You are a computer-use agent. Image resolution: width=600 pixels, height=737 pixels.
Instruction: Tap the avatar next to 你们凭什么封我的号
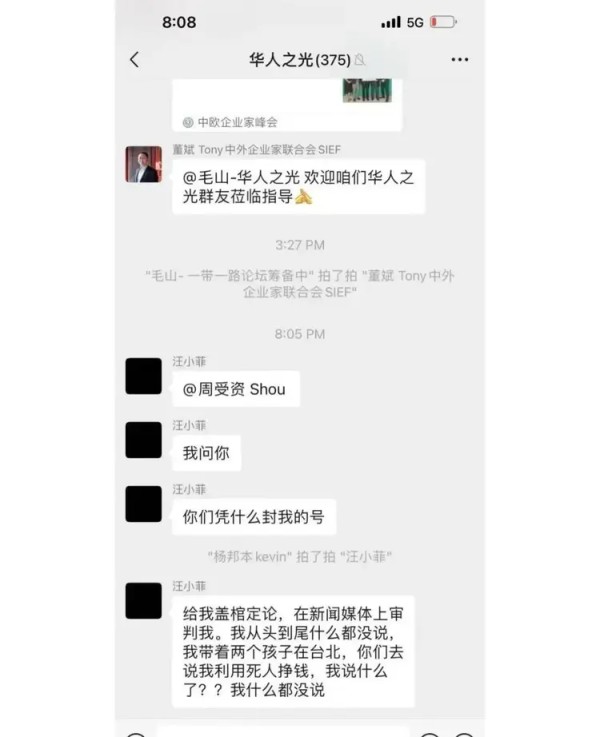point(144,504)
